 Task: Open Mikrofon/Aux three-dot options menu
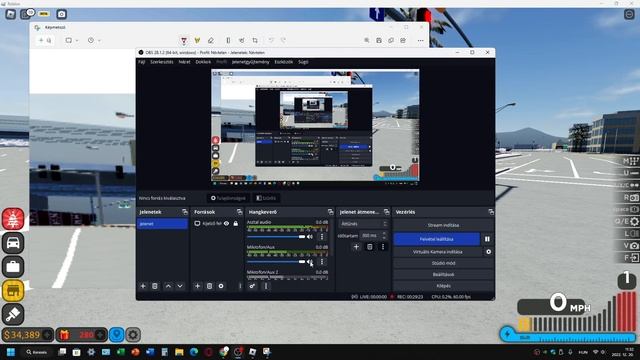(322, 262)
